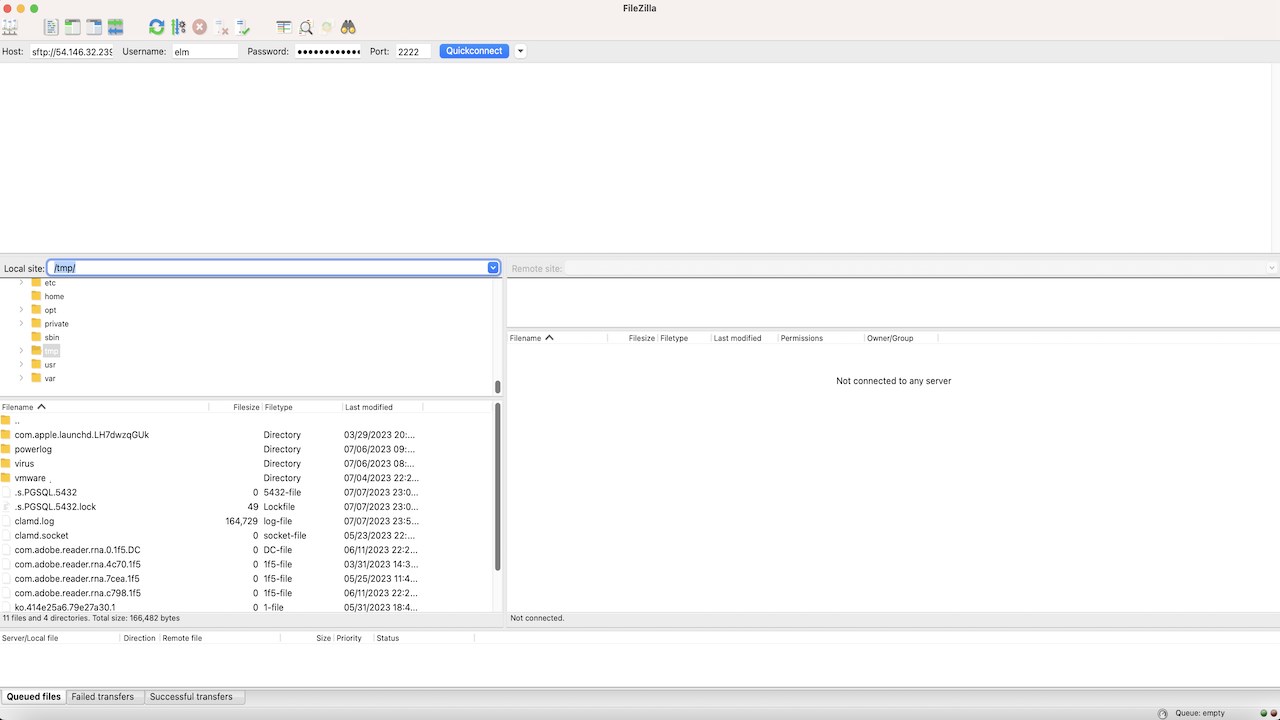This screenshot has height=720, width=1280.
Task: Expand the private folder in local tree
Action: pyautogui.click(x=21, y=324)
